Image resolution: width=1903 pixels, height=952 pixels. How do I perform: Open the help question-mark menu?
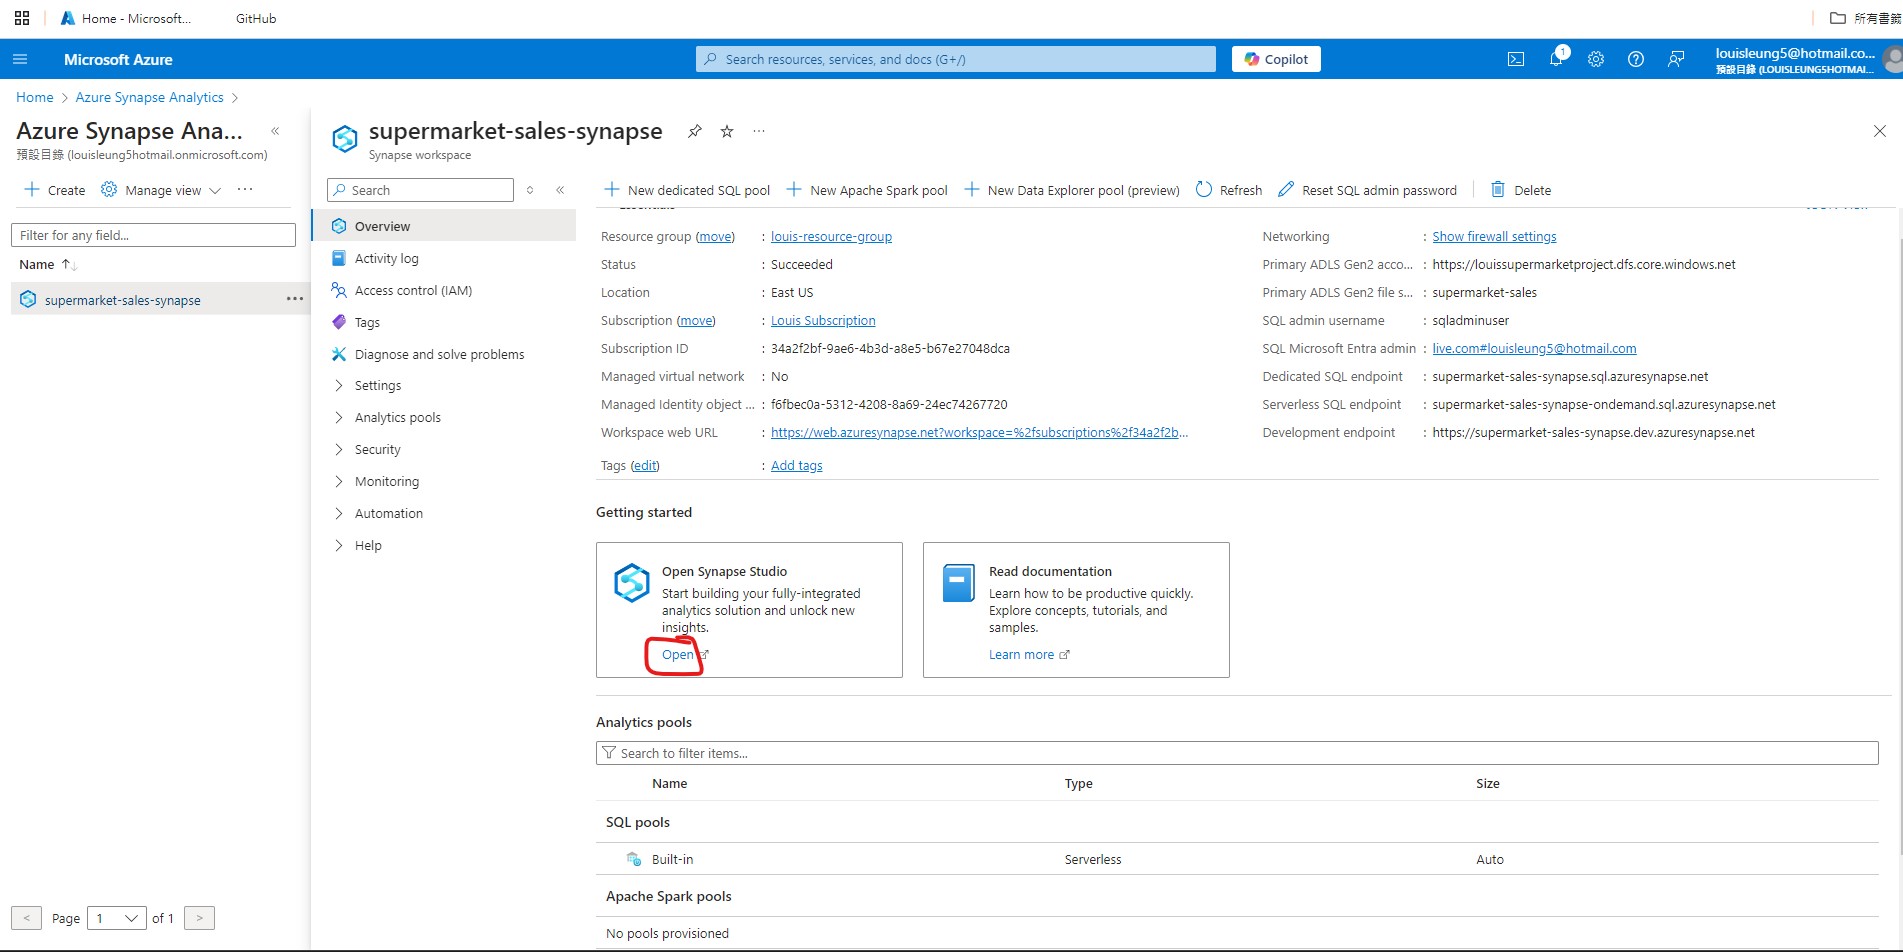[x=1636, y=59]
